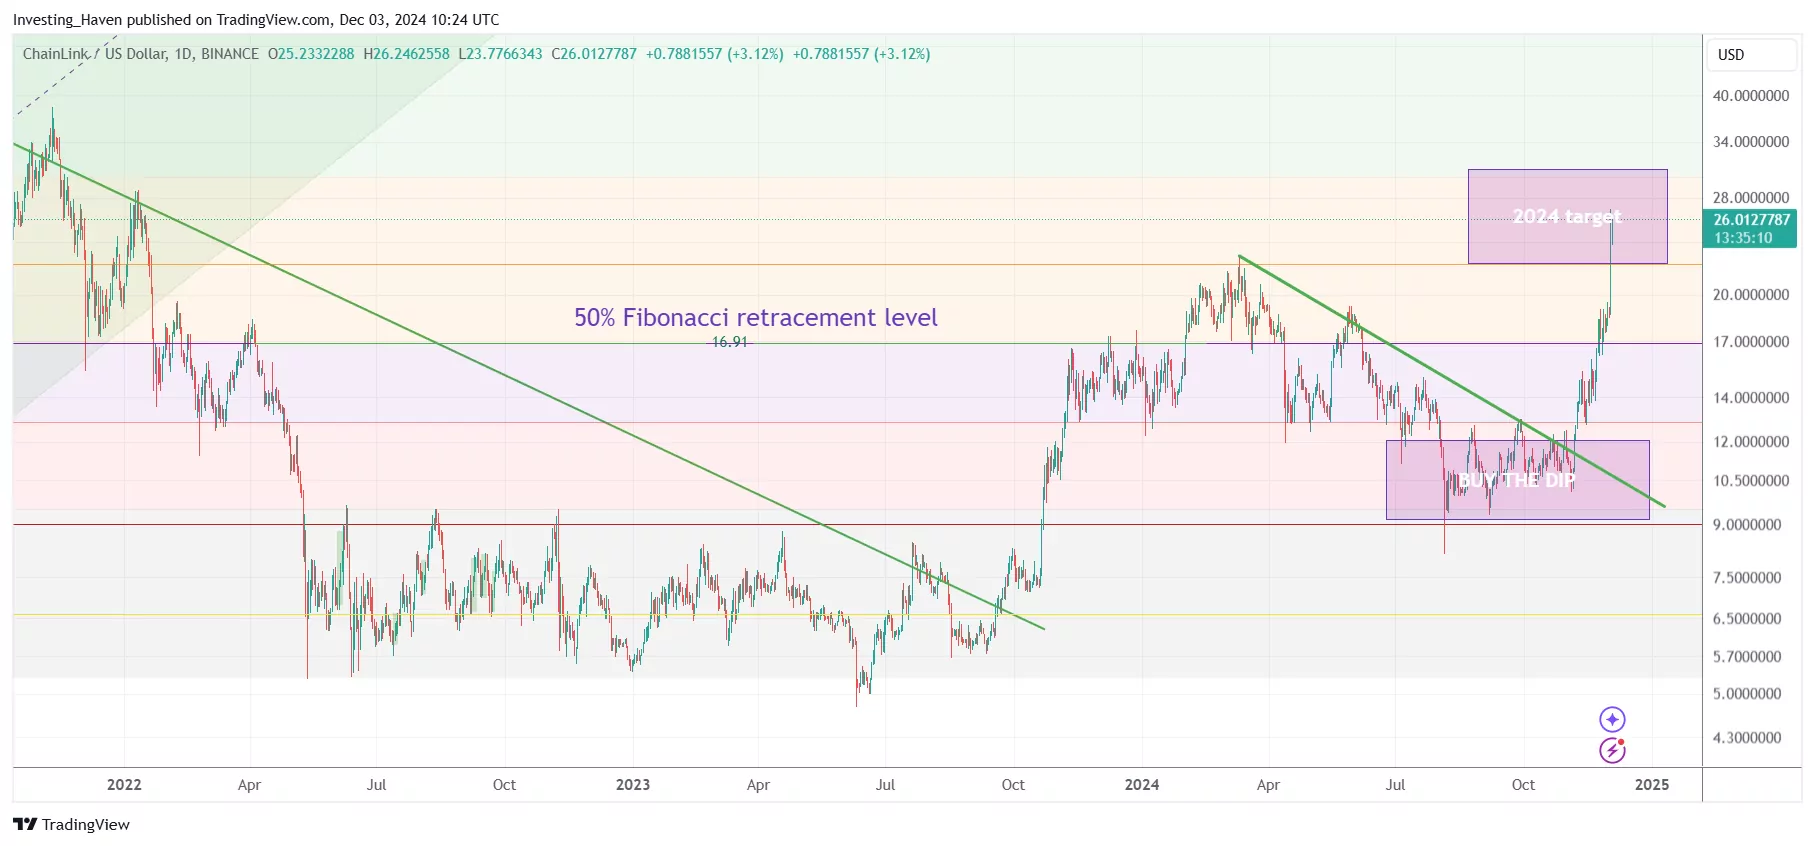Click the BINANCE exchange label
The height and width of the screenshot is (846, 1815).
(x=230, y=54)
